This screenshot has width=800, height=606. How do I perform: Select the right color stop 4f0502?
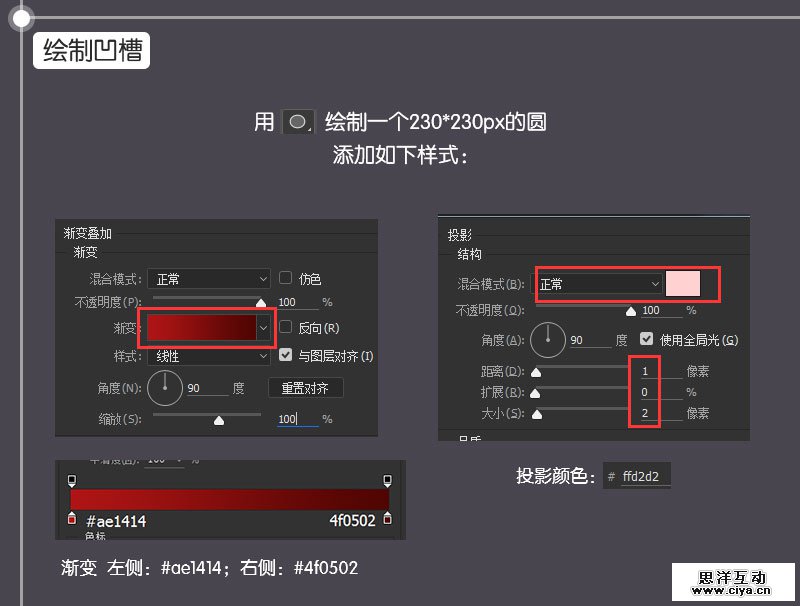pos(386,519)
